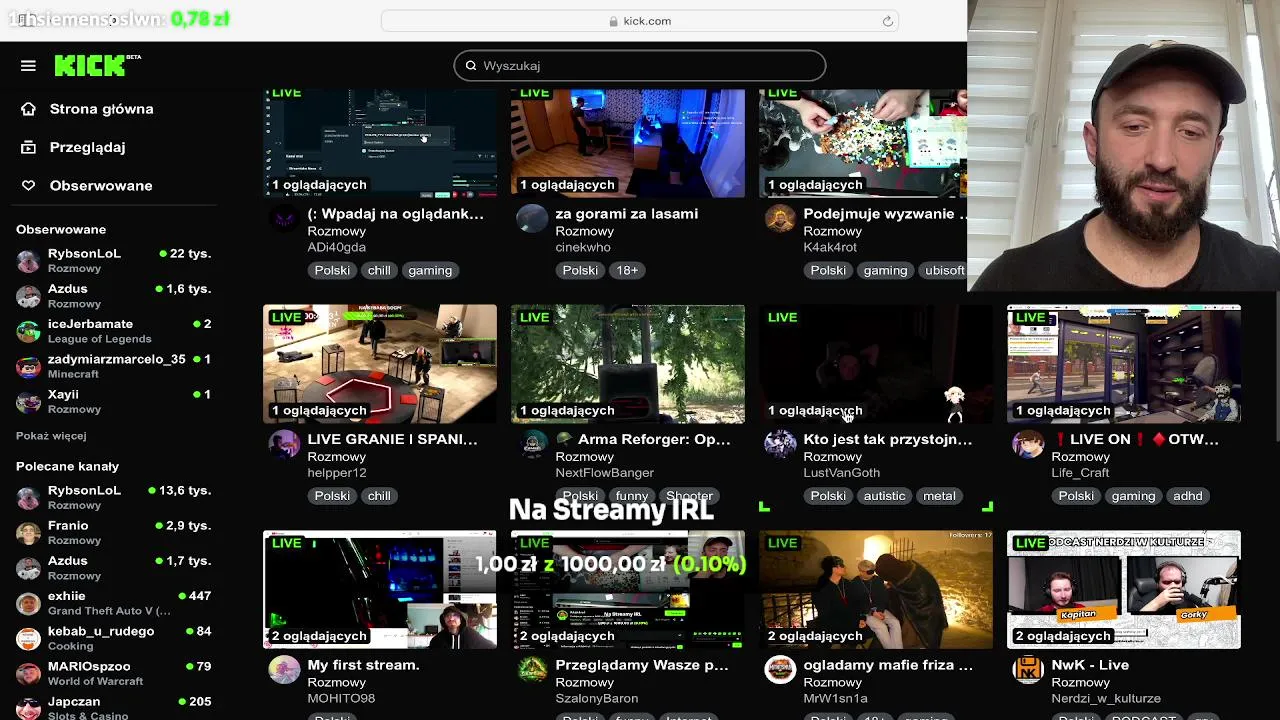Open Japczan channel in sidebar

click(115, 706)
